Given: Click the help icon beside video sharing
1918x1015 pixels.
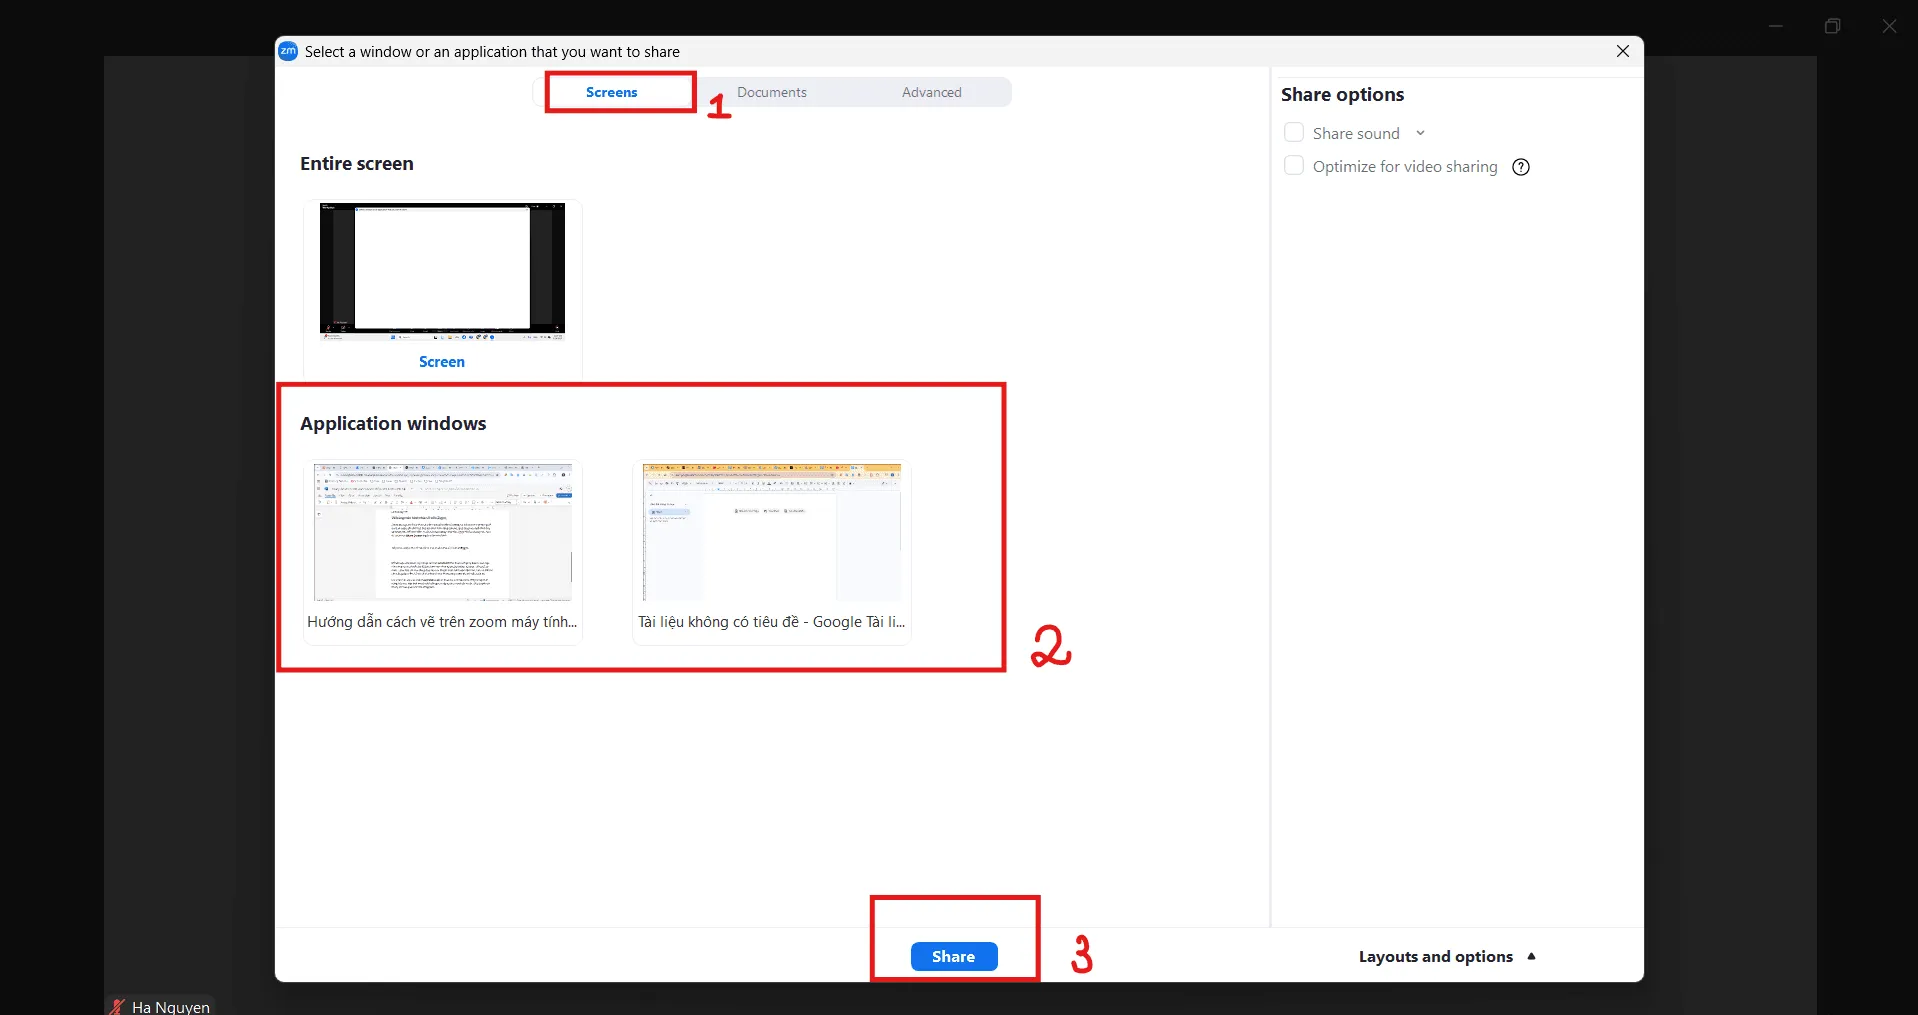Looking at the screenshot, I should click(x=1521, y=167).
